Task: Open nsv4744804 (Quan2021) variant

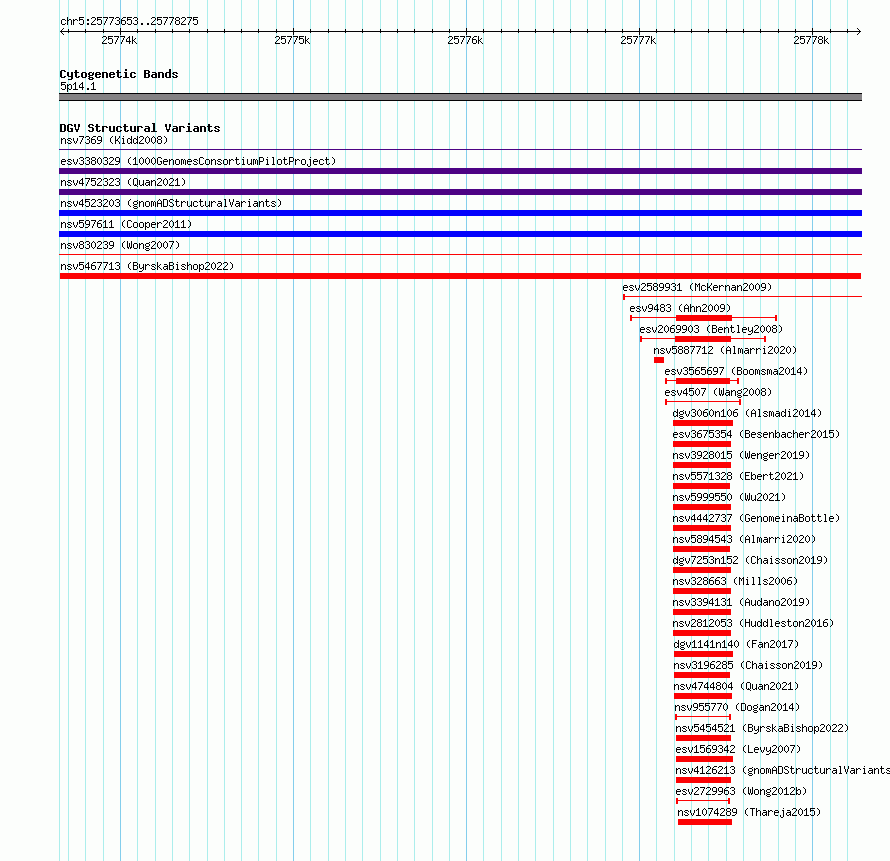Action: point(736,686)
